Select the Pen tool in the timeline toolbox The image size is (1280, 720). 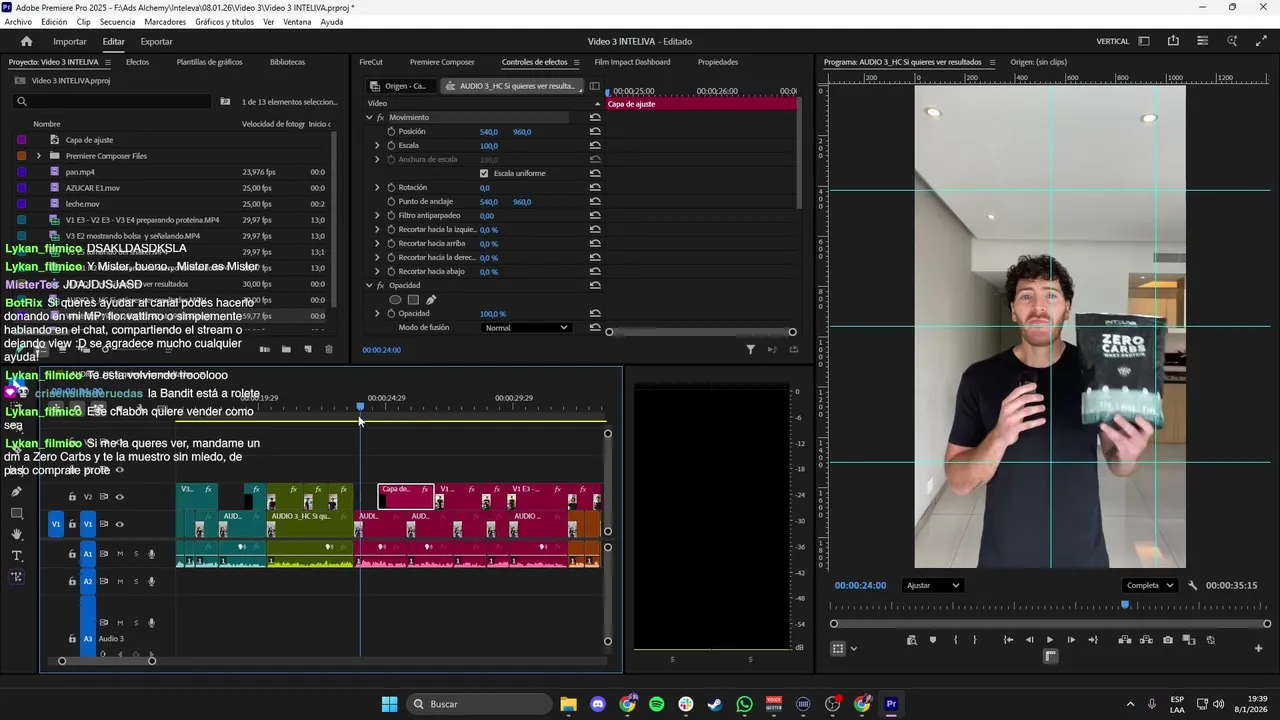[x=16, y=492]
